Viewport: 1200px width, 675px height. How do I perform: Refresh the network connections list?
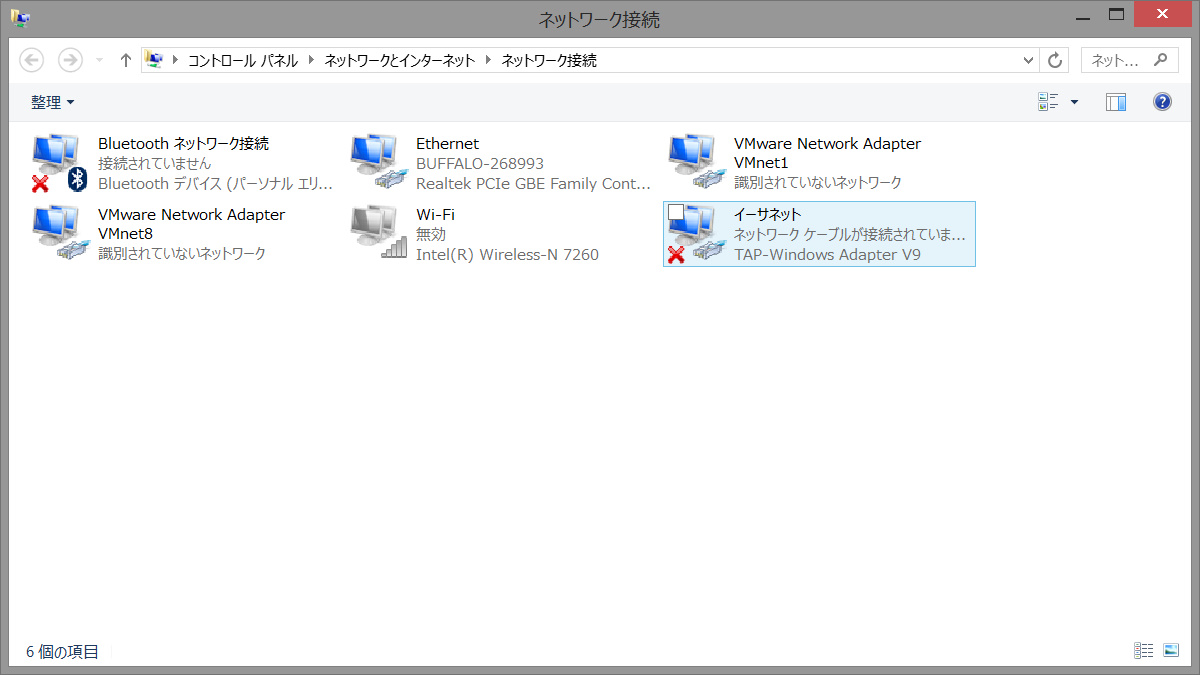[x=1055, y=60]
